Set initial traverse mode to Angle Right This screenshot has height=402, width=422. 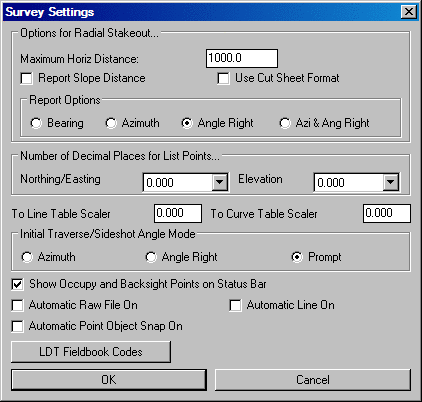tap(151, 257)
